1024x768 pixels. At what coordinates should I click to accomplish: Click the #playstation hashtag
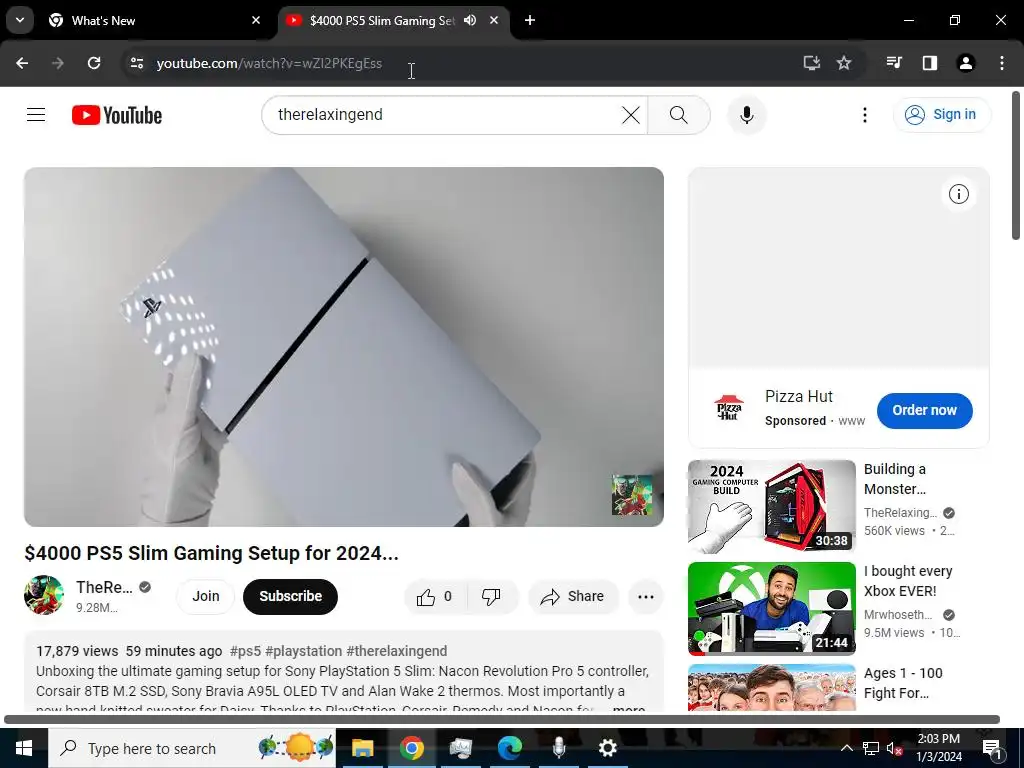click(304, 651)
